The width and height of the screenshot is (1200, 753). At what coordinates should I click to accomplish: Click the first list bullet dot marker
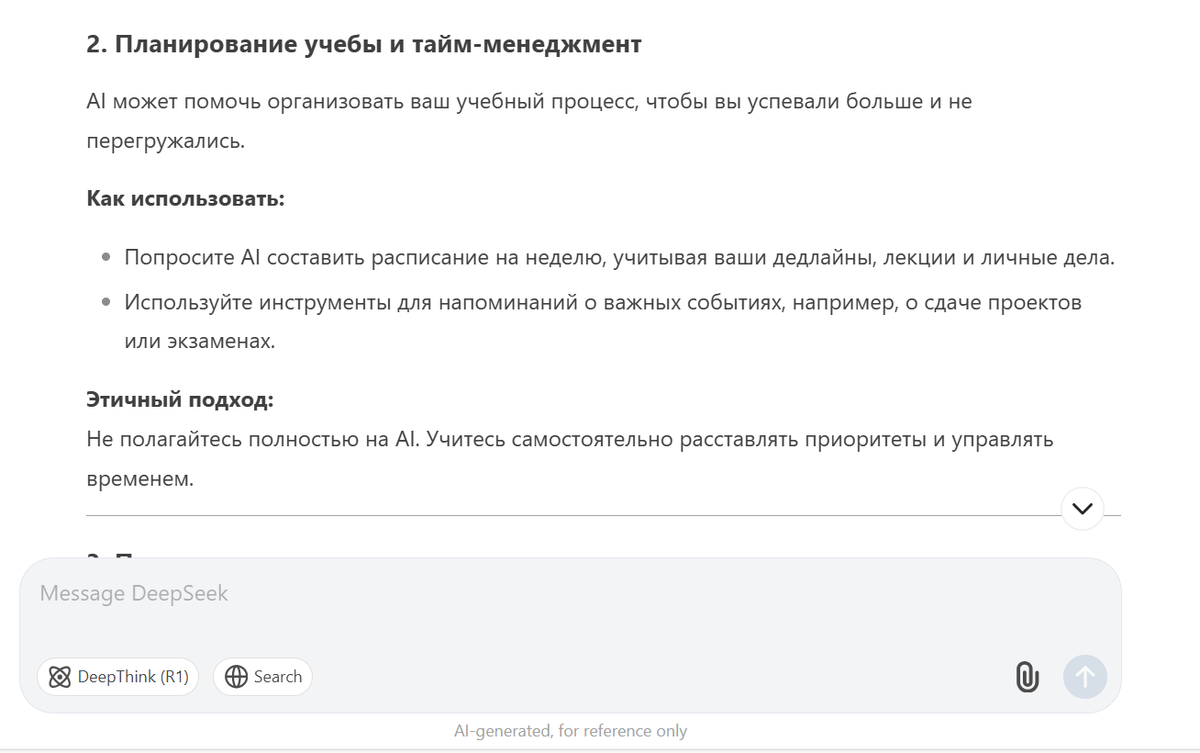(x=106, y=258)
